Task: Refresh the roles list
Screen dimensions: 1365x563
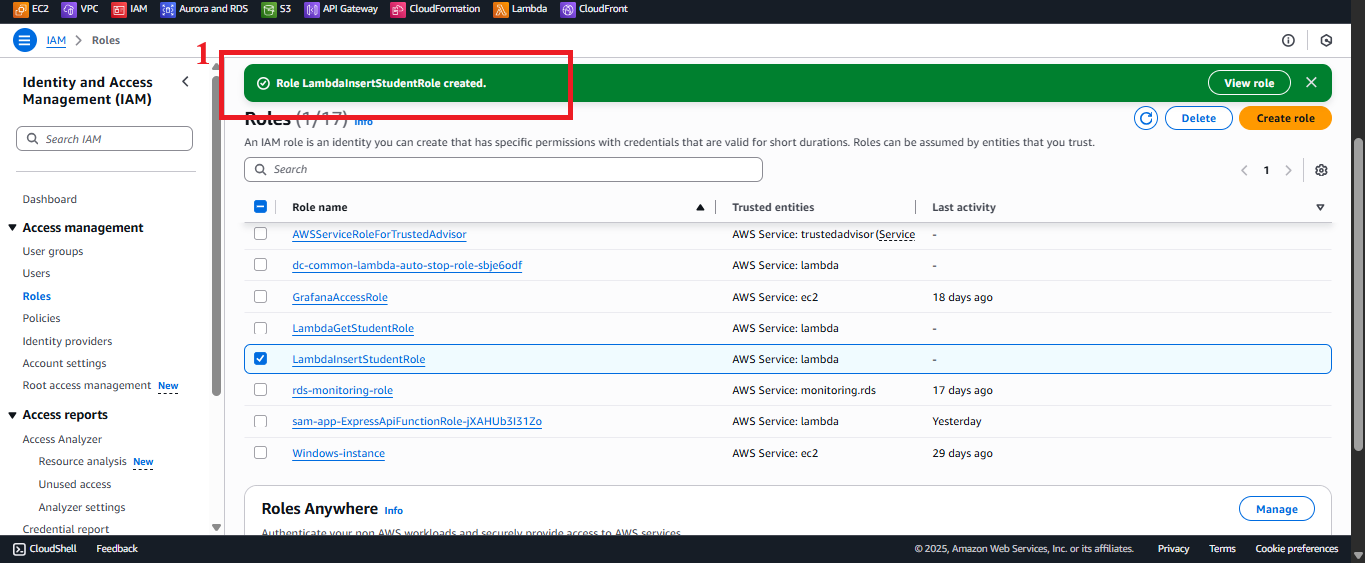Action: pyautogui.click(x=1146, y=118)
